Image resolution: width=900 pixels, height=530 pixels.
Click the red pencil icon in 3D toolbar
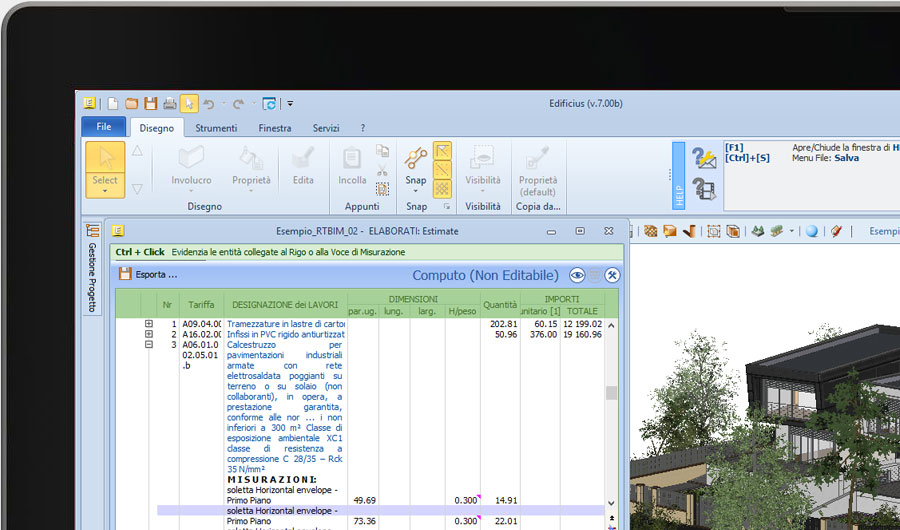(836, 231)
